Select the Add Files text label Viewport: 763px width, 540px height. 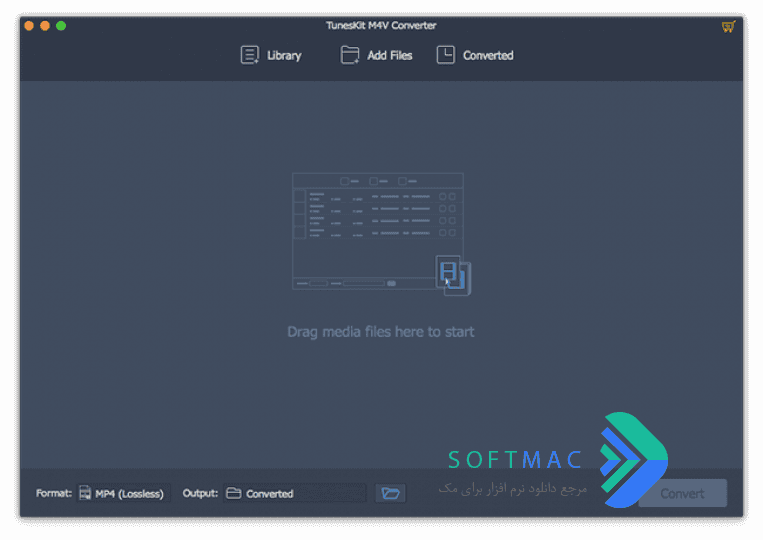coord(390,55)
